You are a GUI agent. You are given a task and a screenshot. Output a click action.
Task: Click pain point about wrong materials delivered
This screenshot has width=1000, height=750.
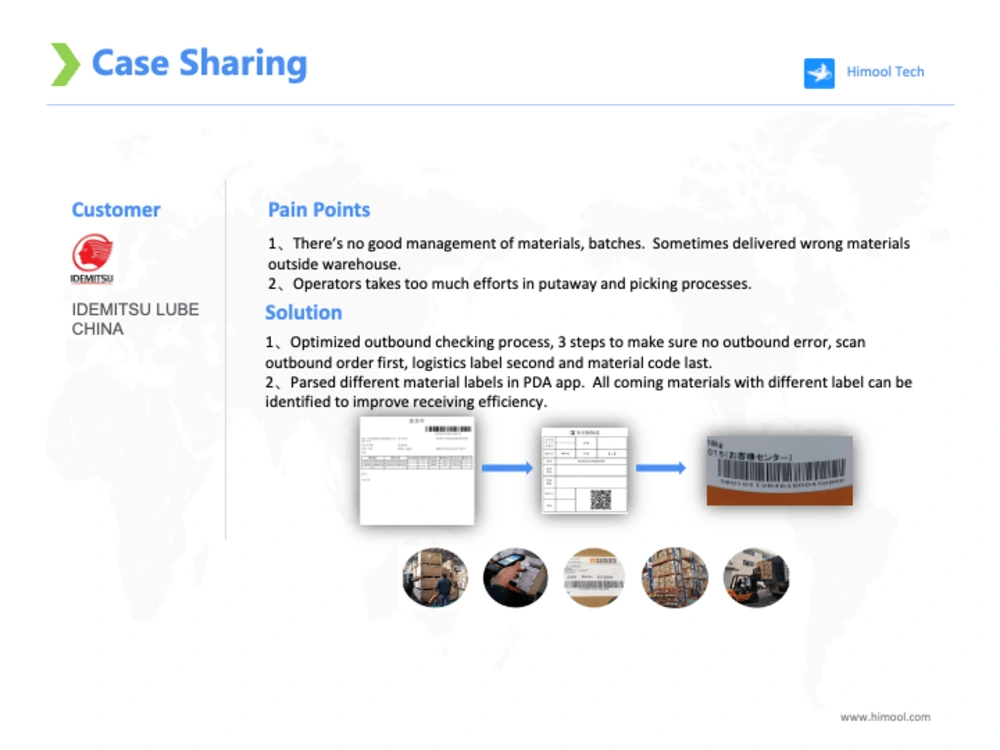tap(589, 254)
